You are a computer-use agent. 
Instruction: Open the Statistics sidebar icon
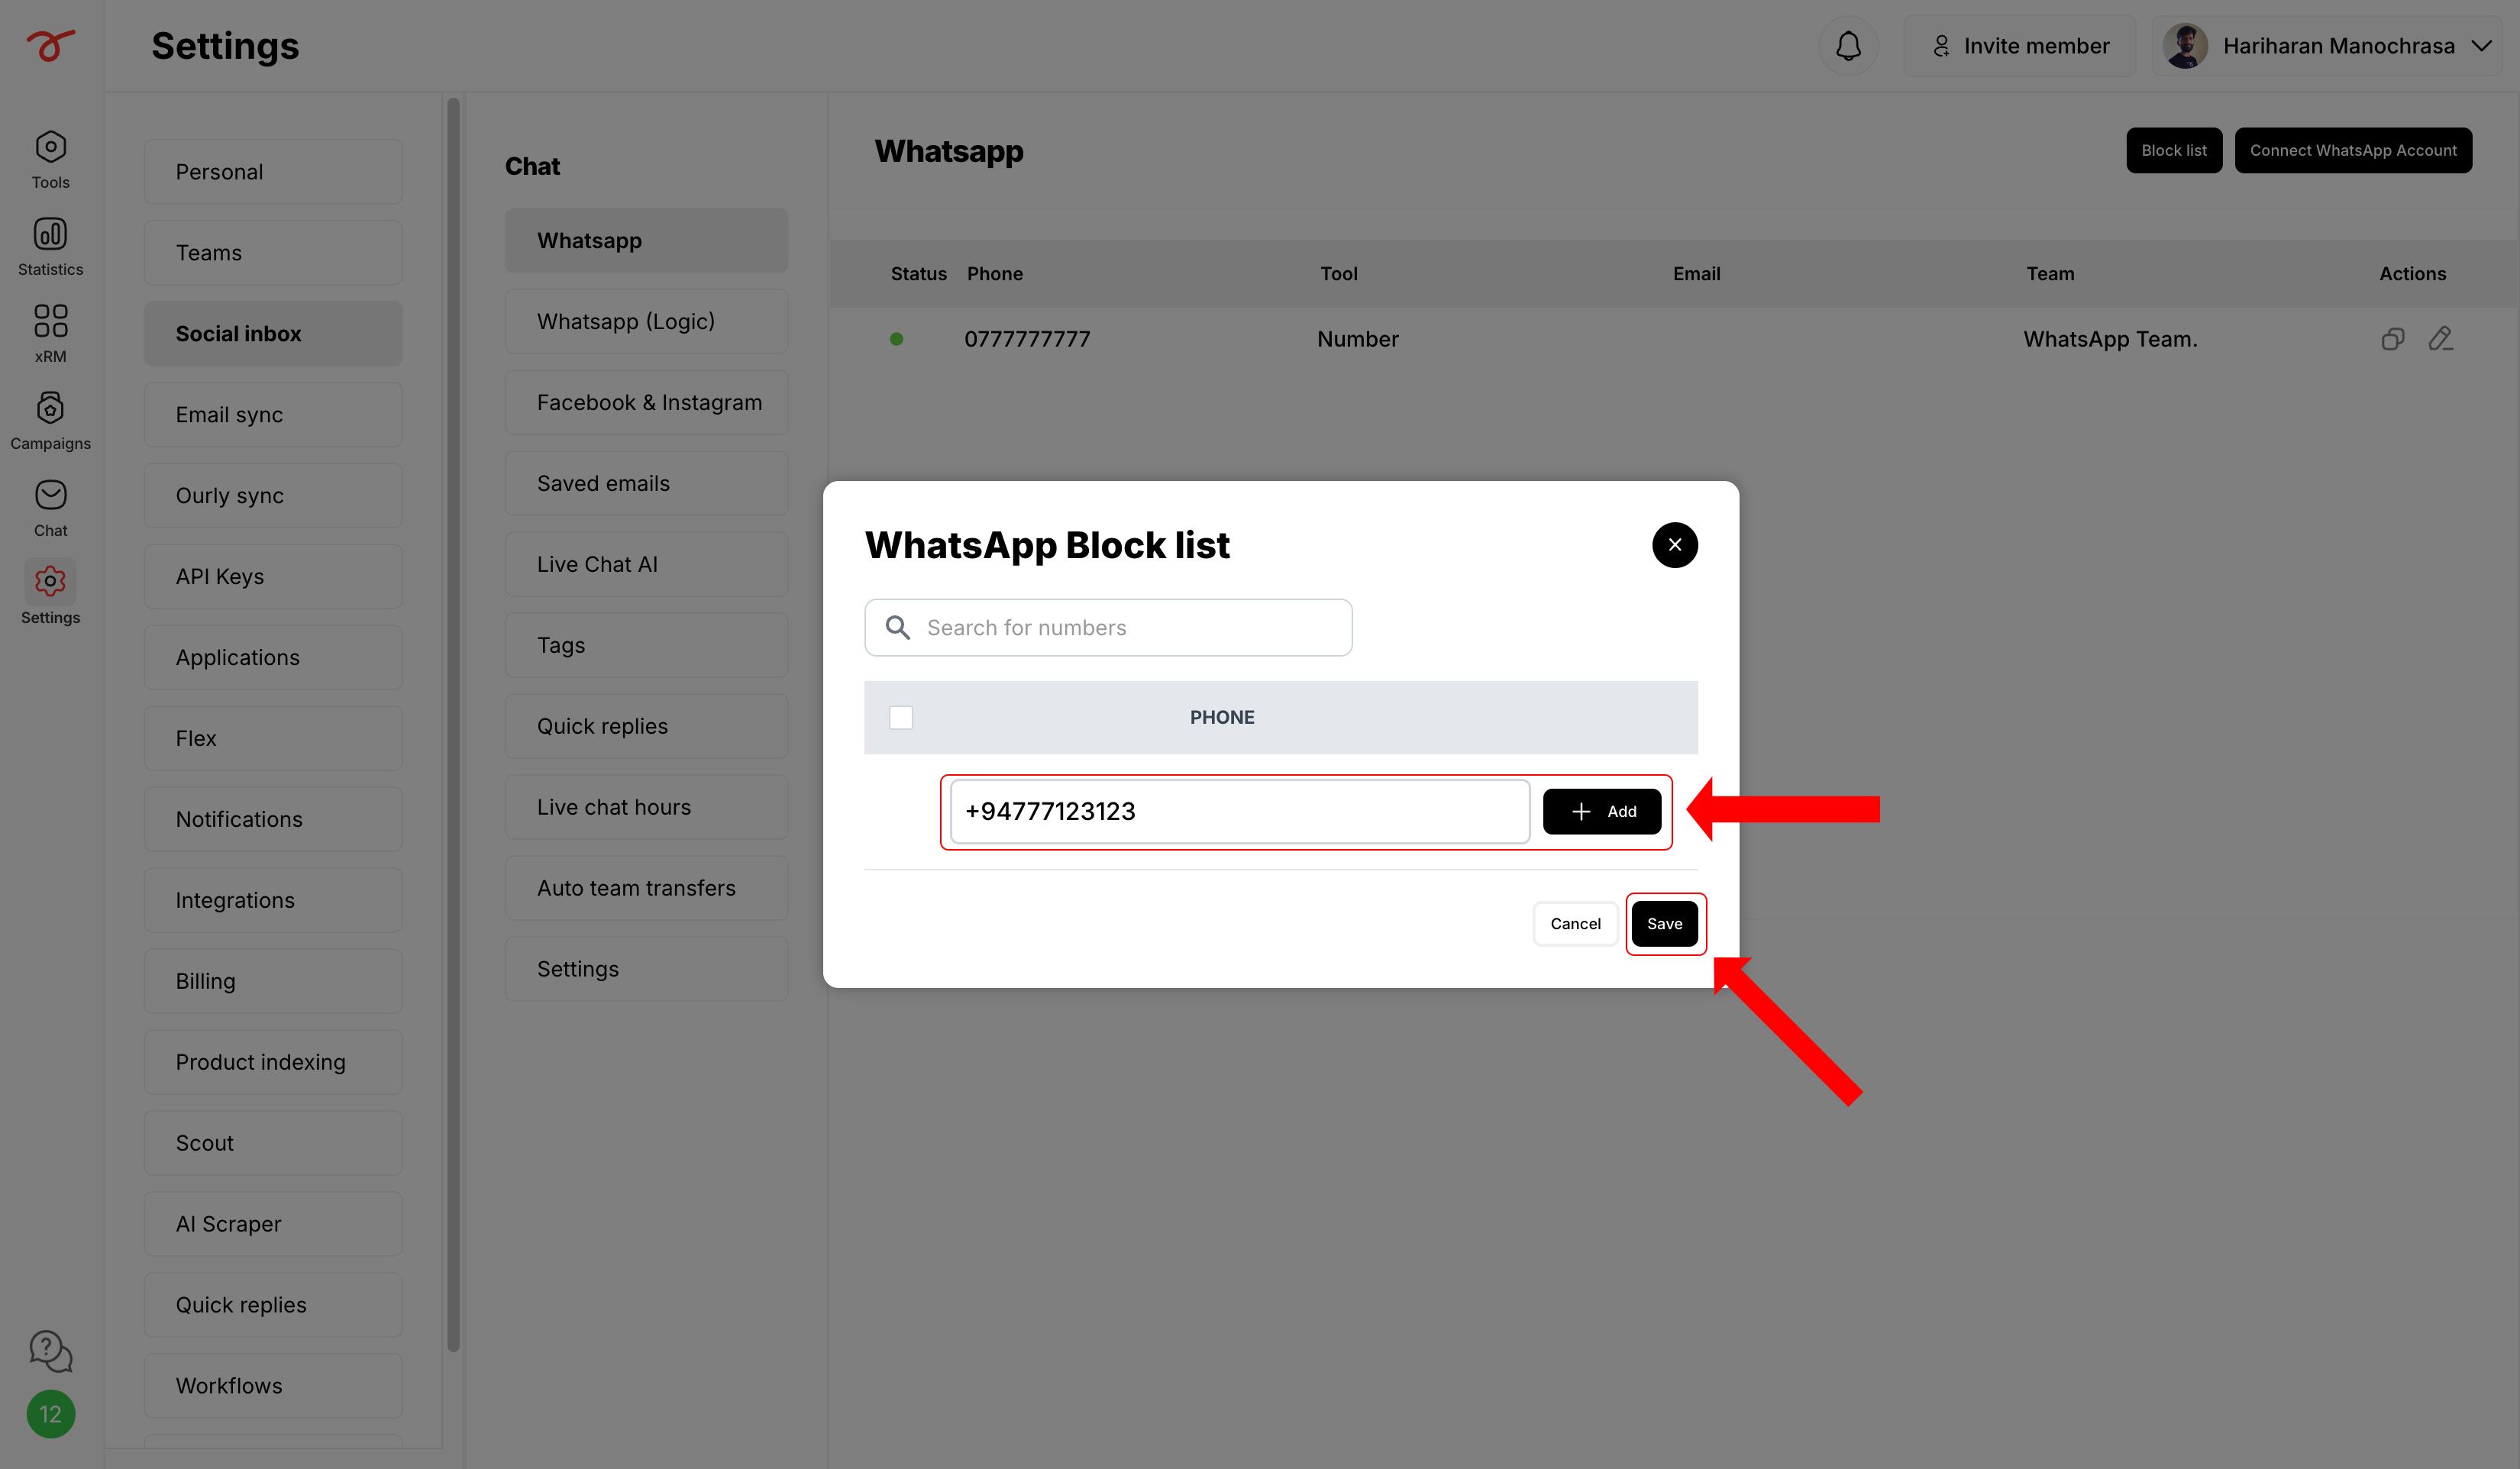50,234
